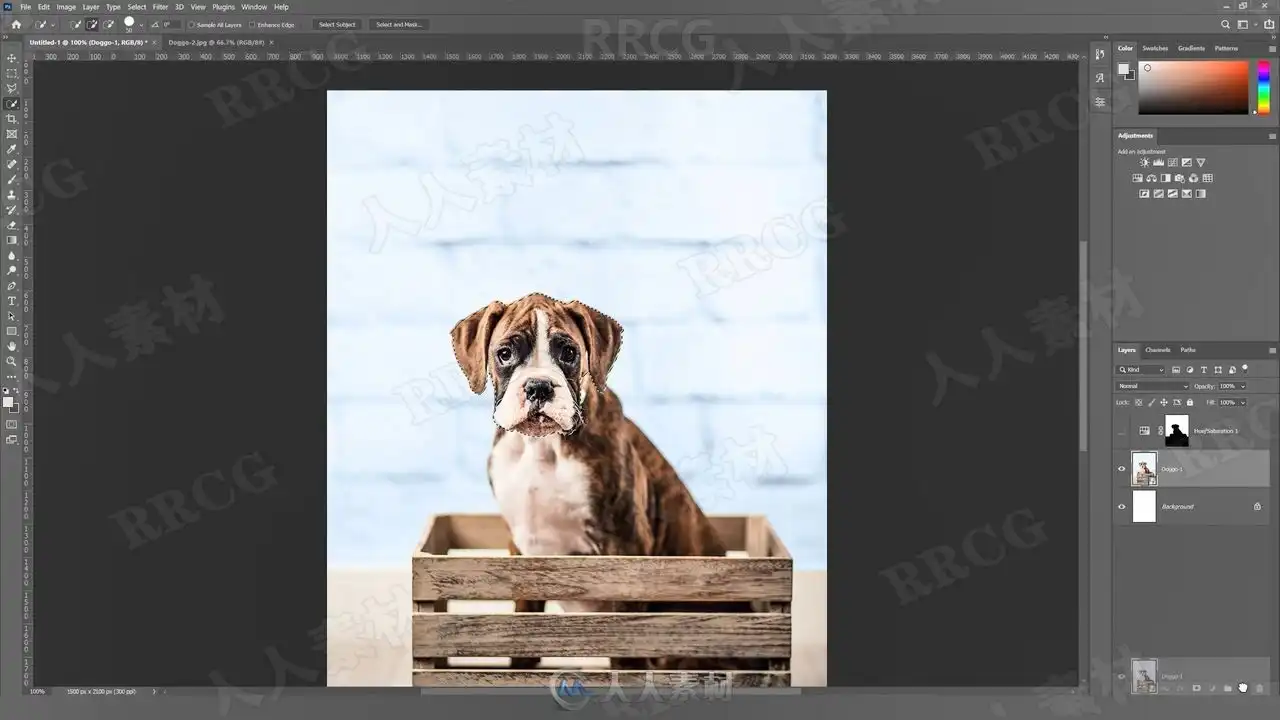Screen dimensions: 1280x720
Task: Add a Levels adjustment
Action: click(1158, 162)
